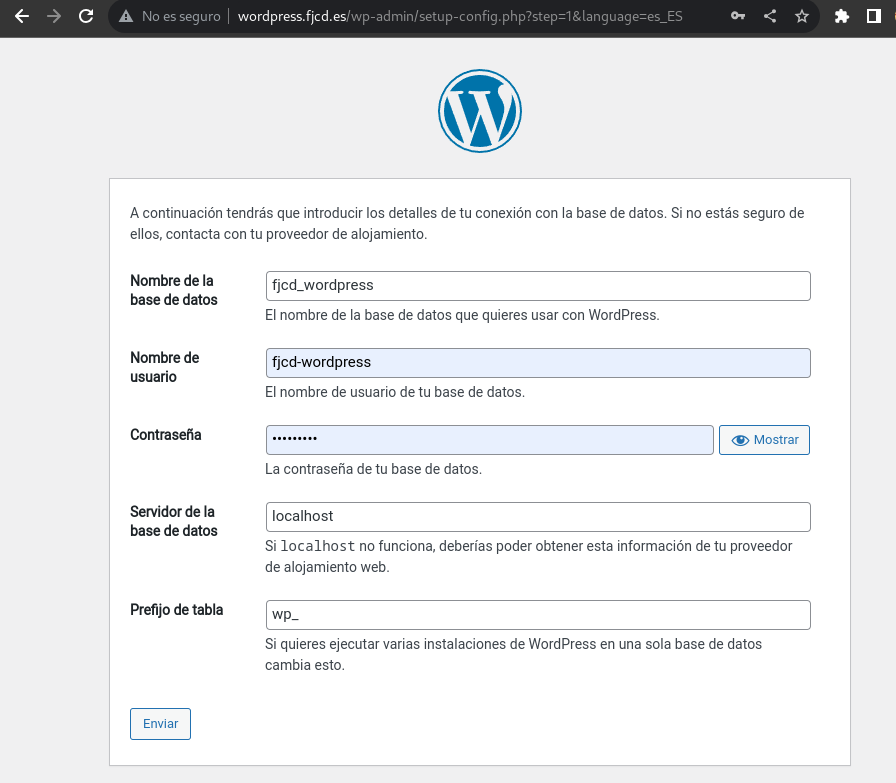Click the browser forward arrow
Viewport: 896px width, 783px height.
pos(54,16)
